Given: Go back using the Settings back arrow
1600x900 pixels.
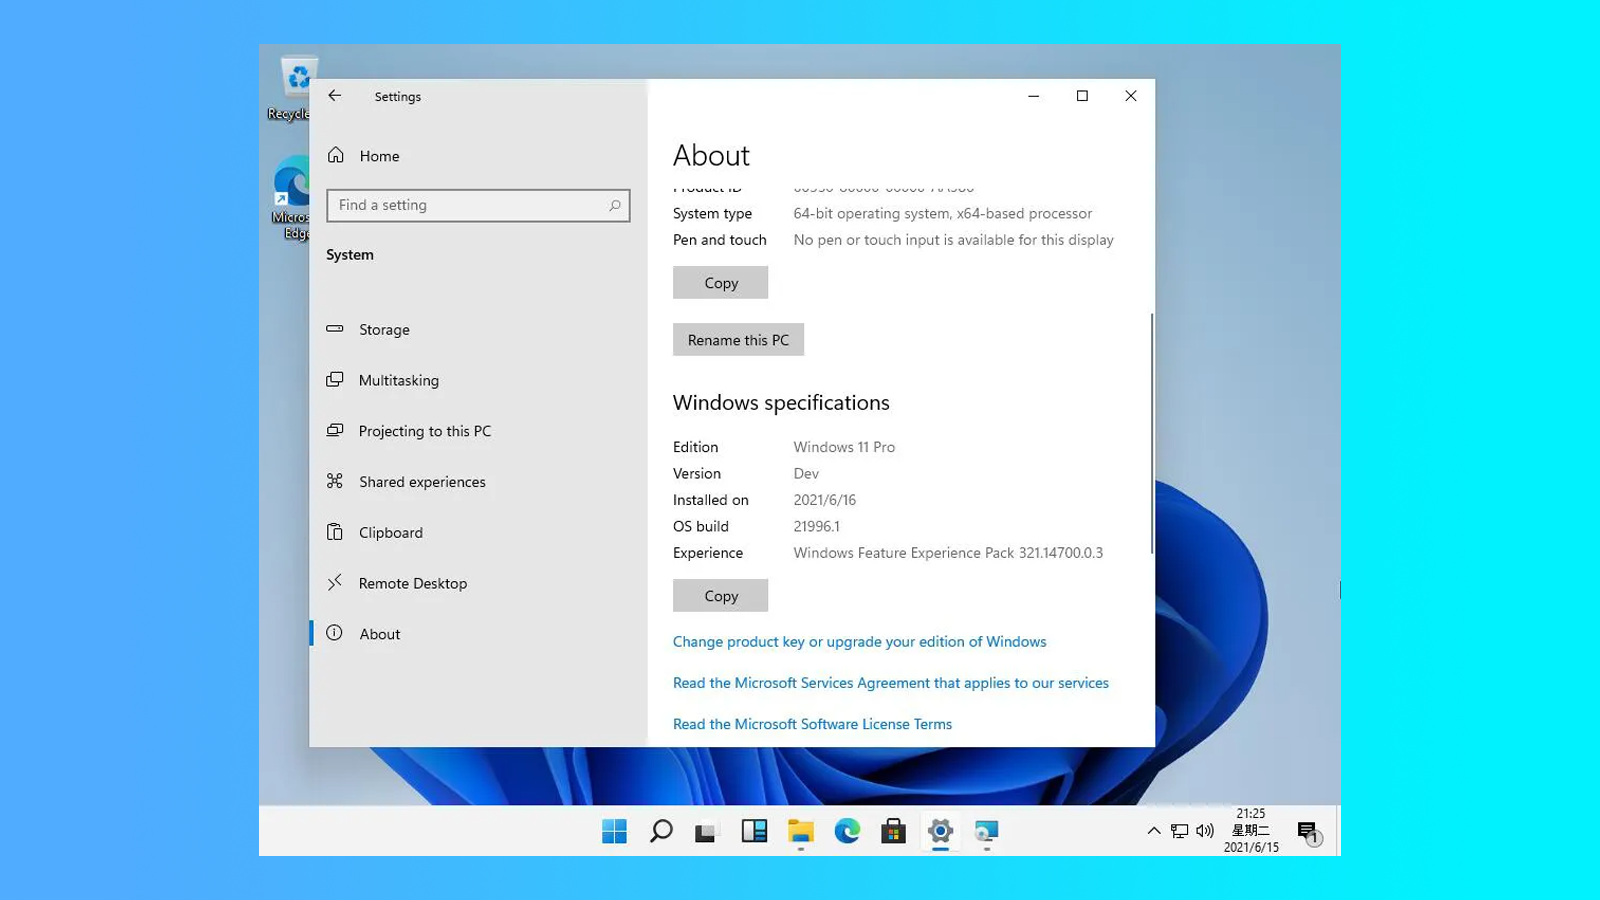Looking at the screenshot, I should [335, 96].
